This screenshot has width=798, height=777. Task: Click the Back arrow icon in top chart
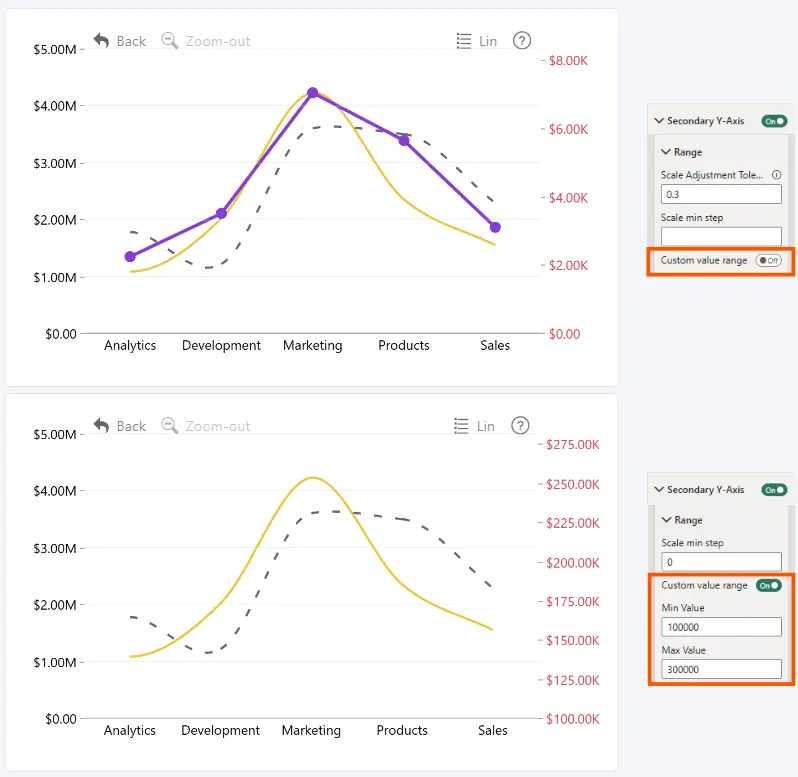(x=101, y=40)
